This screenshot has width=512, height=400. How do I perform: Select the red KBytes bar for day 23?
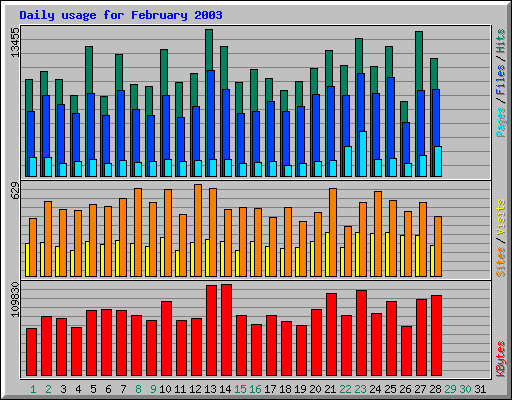(362, 333)
